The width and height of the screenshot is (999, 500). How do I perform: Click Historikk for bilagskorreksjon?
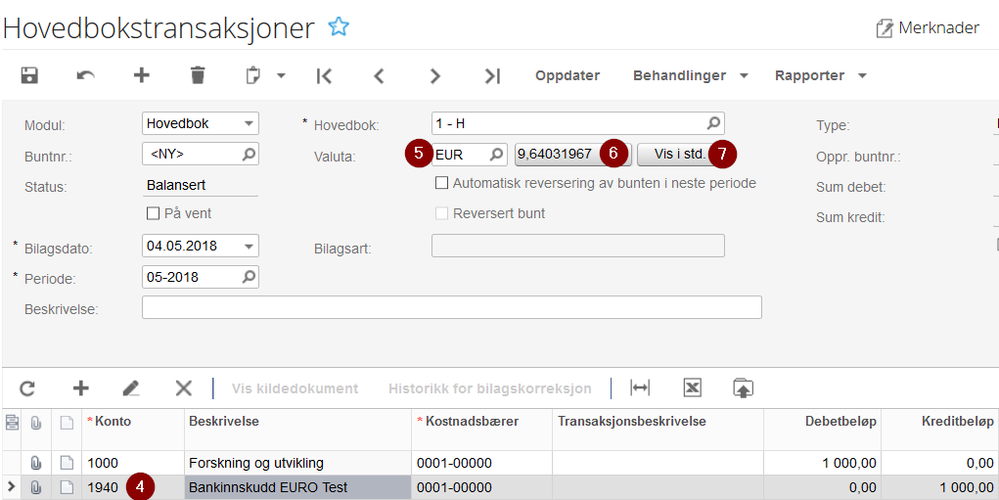click(x=490, y=389)
